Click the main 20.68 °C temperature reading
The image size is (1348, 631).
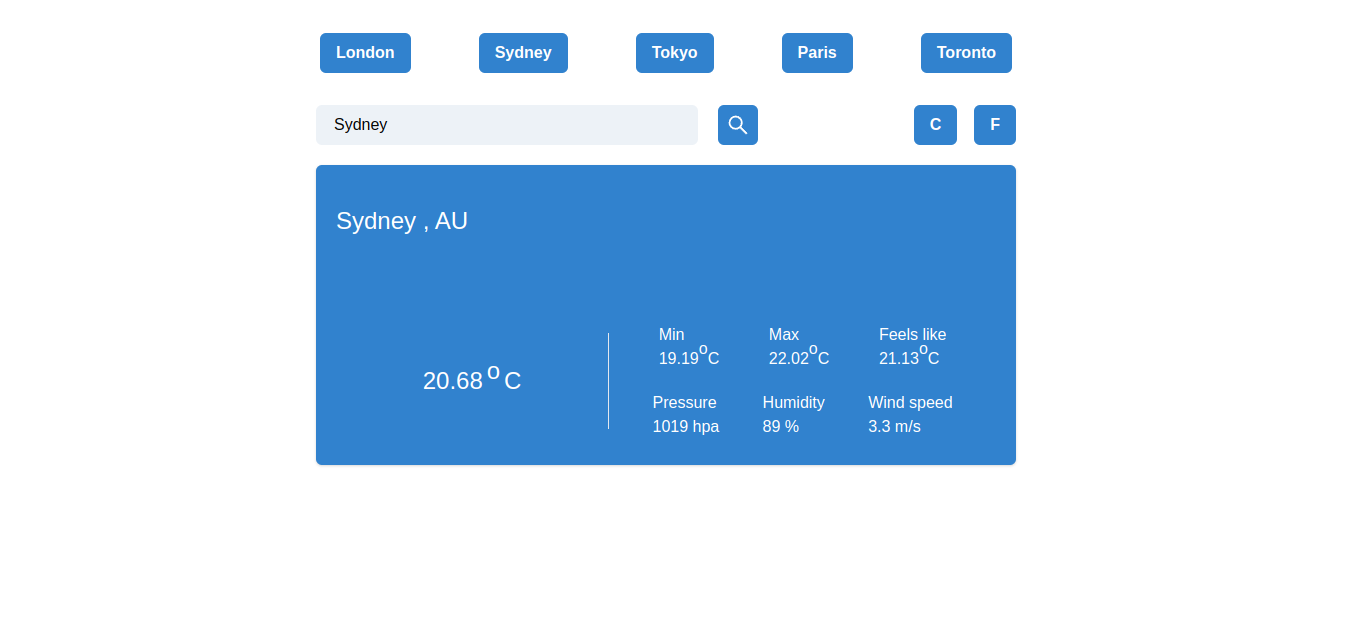[x=472, y=380]
